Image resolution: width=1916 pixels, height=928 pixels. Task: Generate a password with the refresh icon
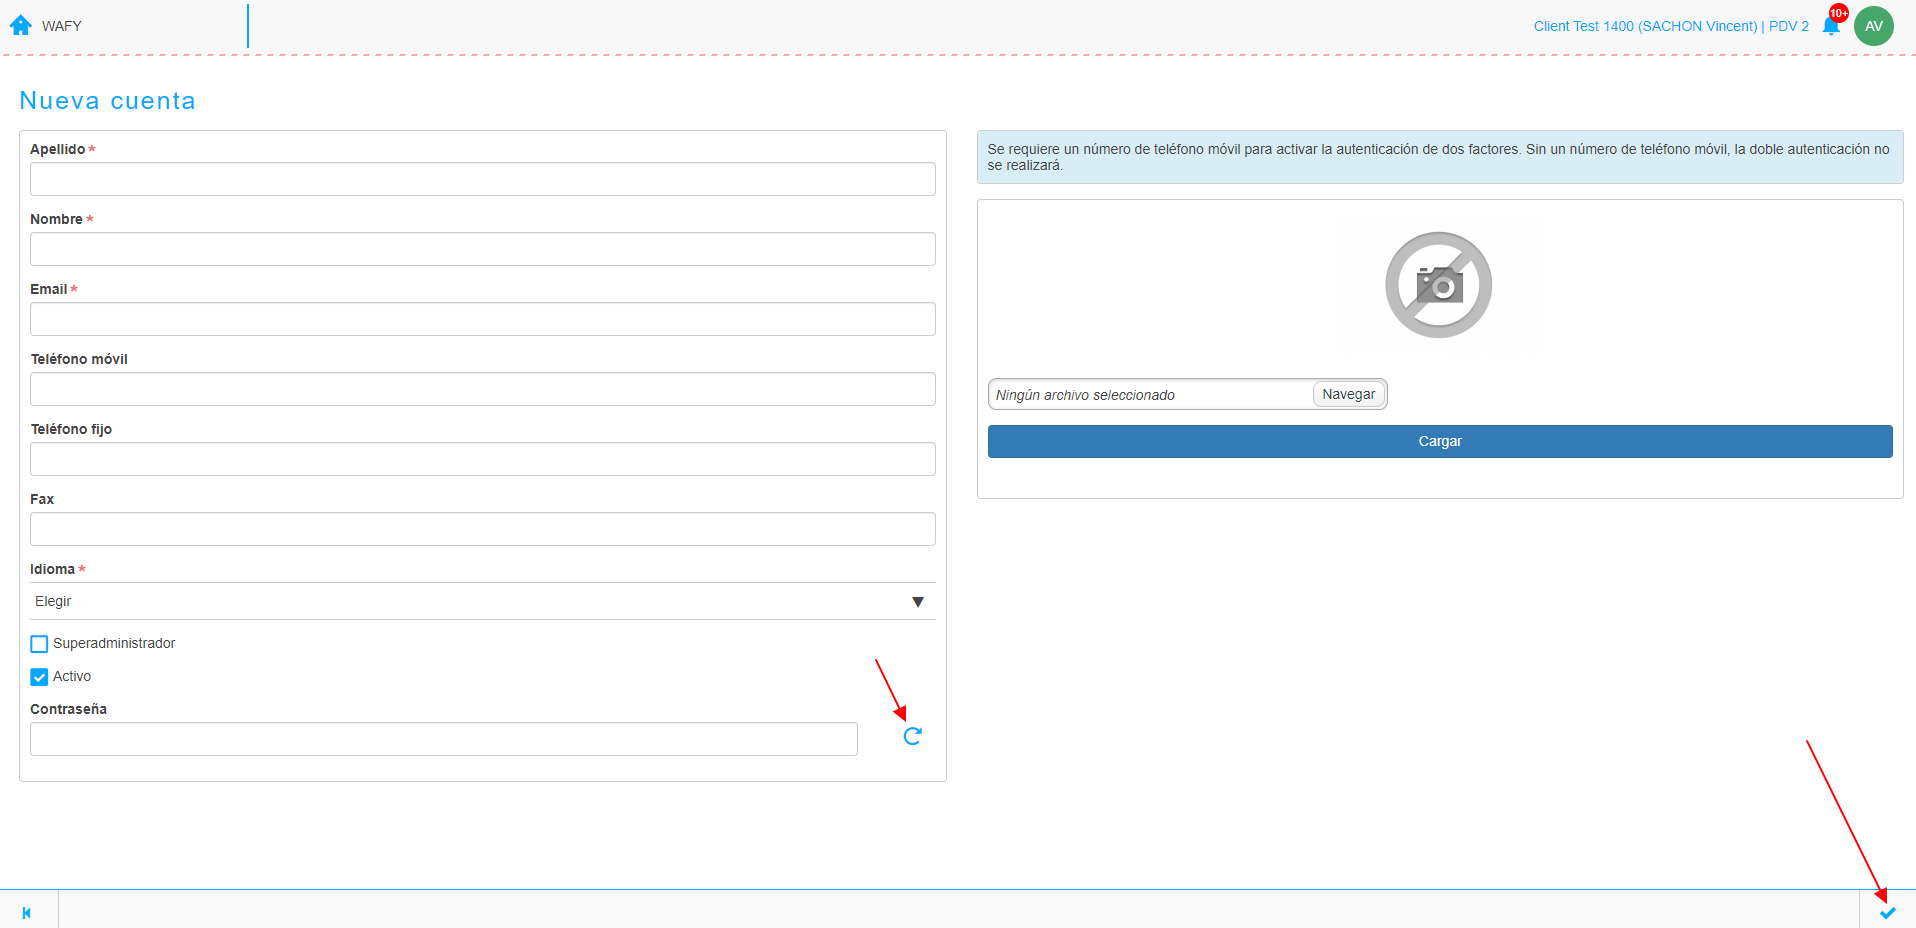tap(912, 736)
